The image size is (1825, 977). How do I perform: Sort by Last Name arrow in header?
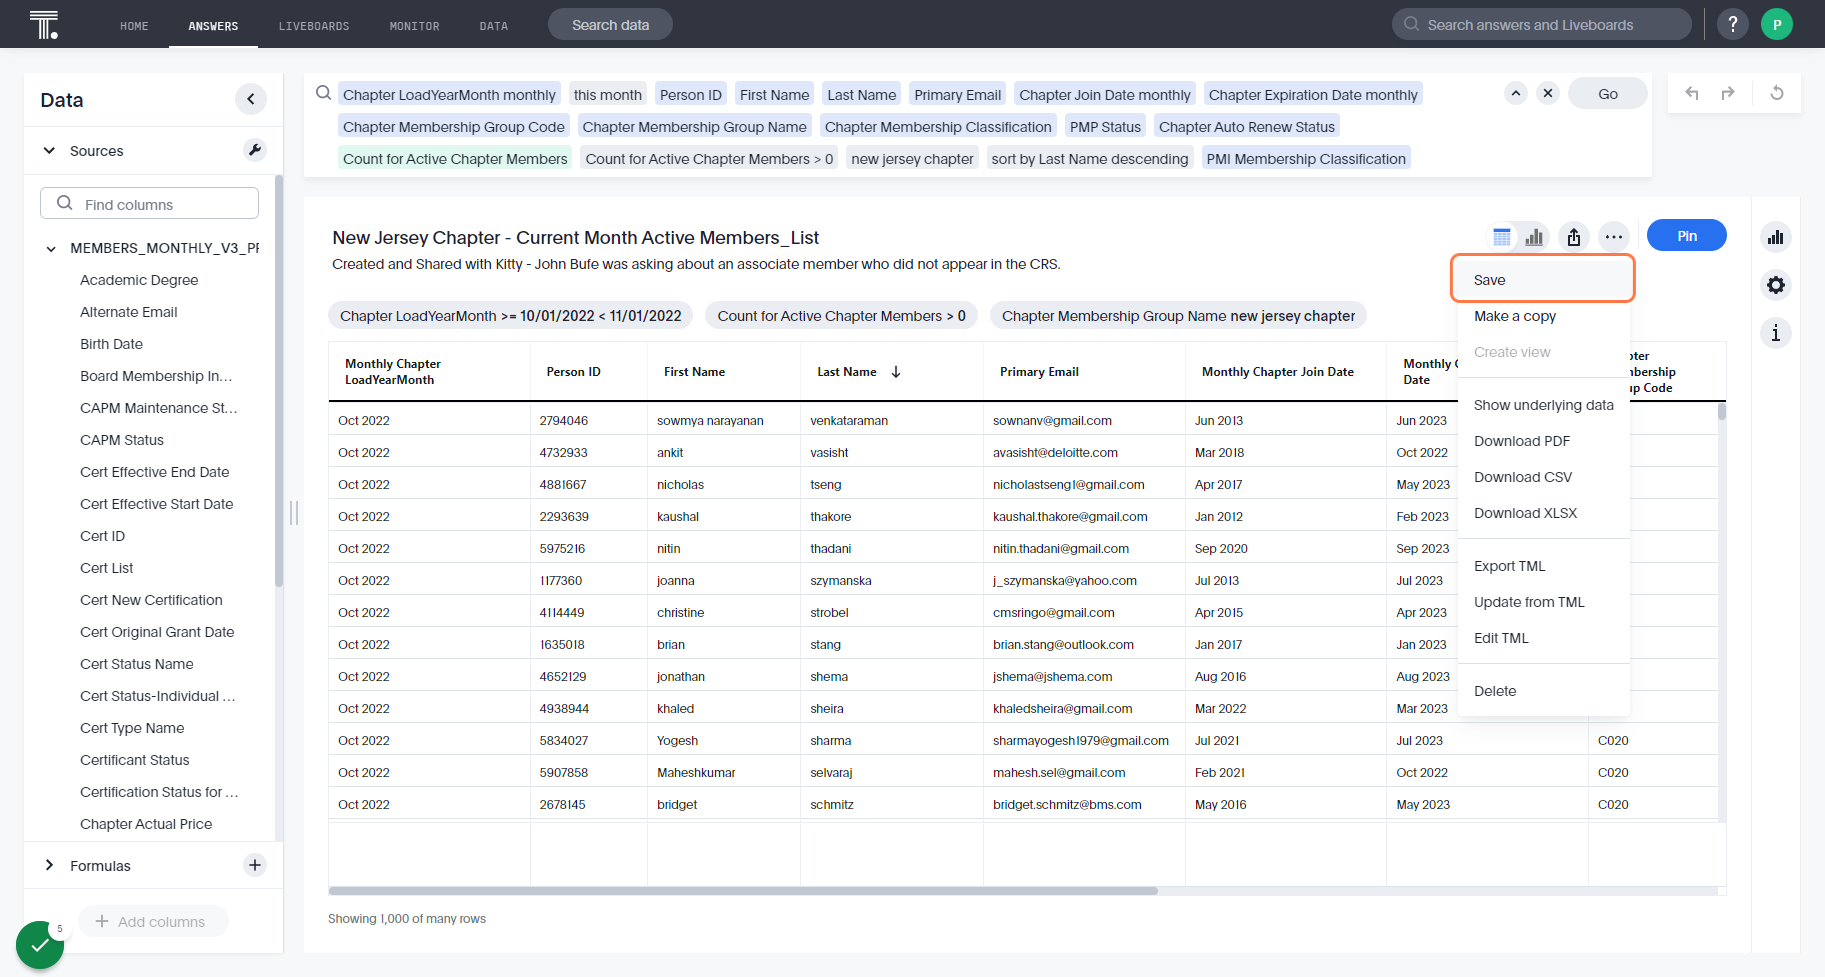pyautogui.click(x=896, y=372)
